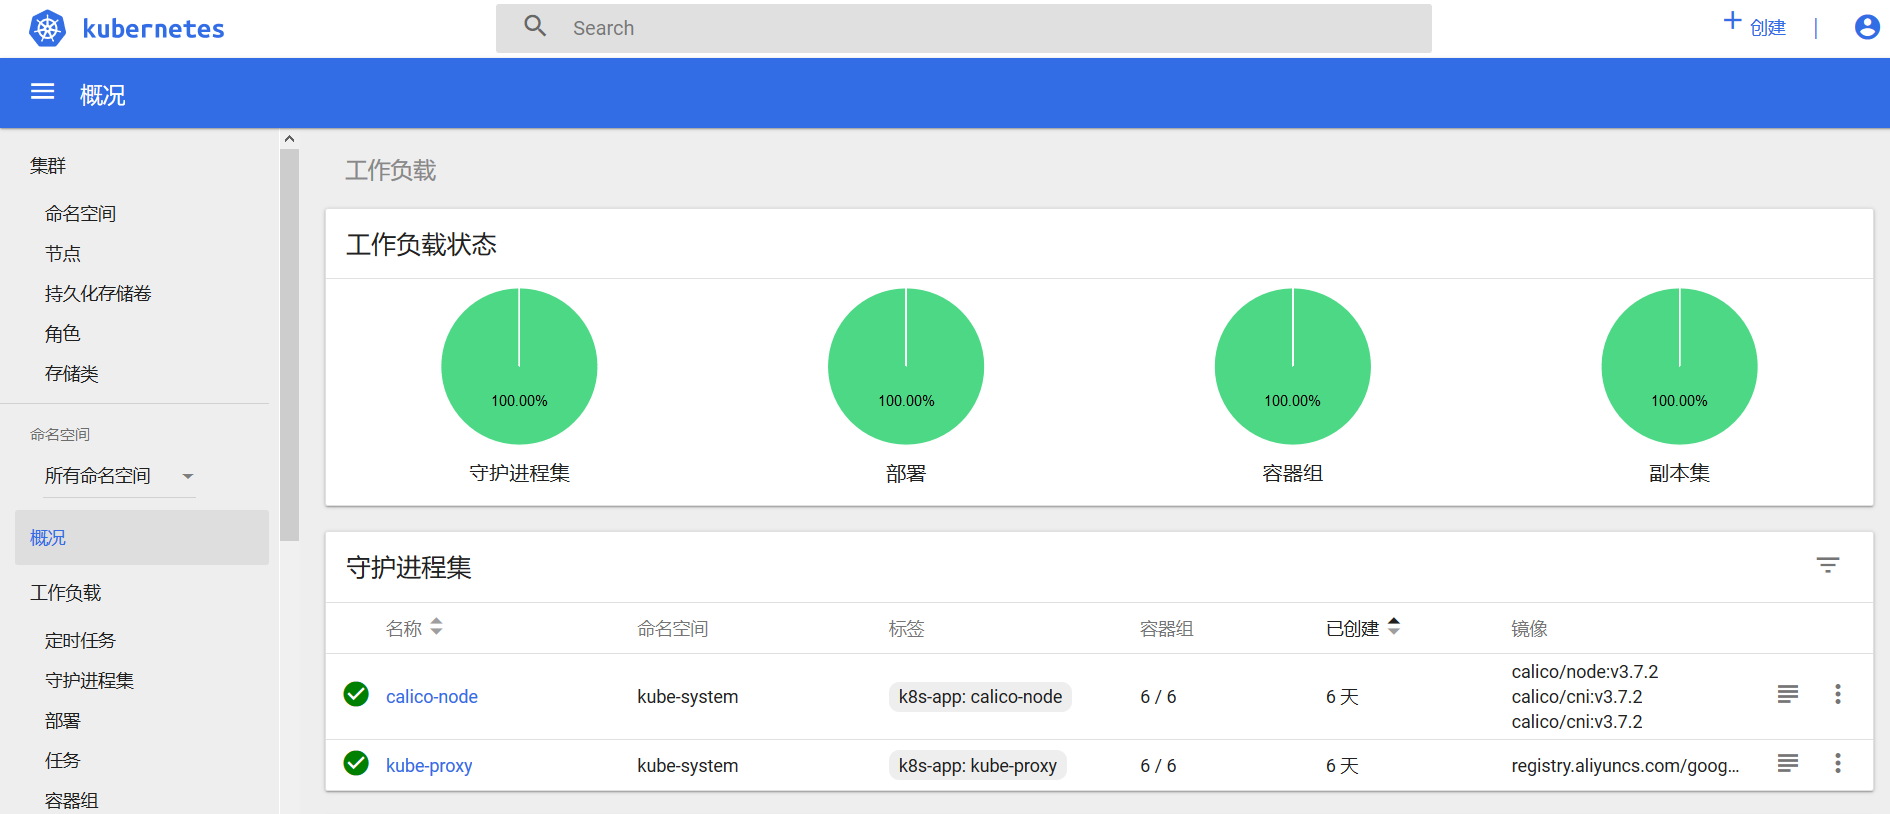Open the 所有命名空间 namespace dropdown
1890x814 pixels.
(x=119, y=476)
